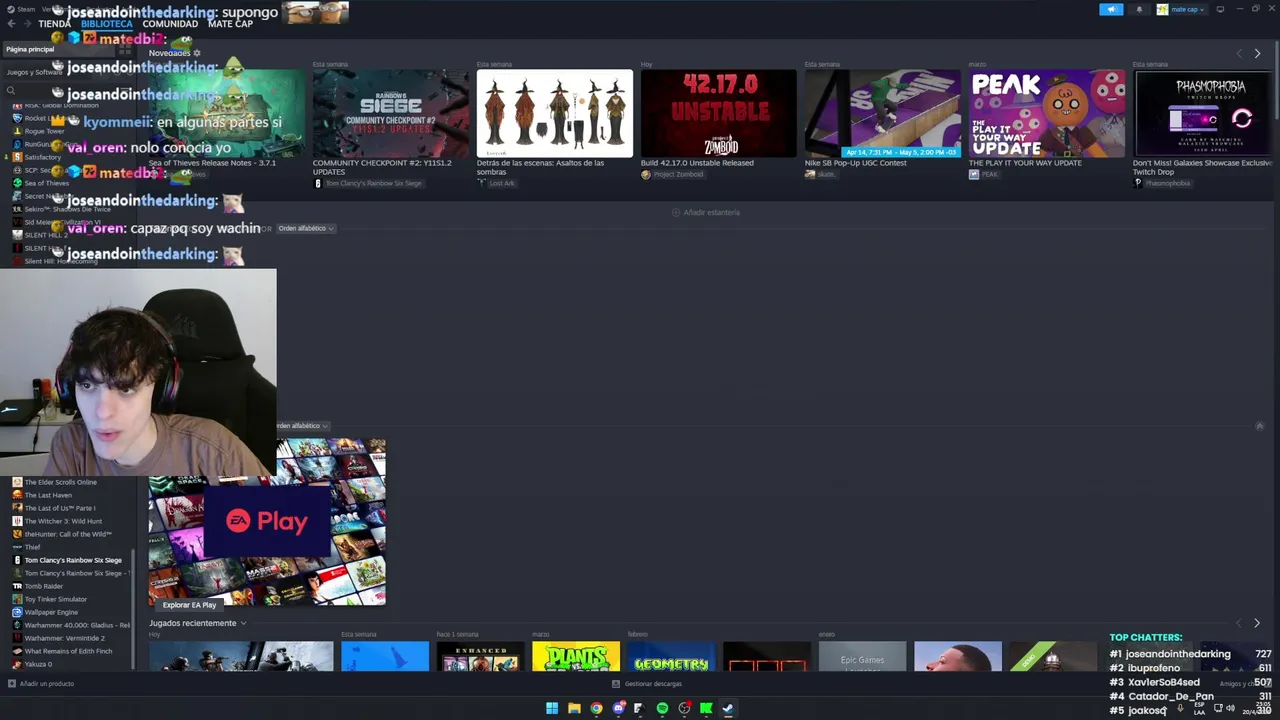Image resolution: width=1280 pixels, height=720 pixels.
Task: Advance Novedades carousel with right arrow
Action: click(1257, 53)
